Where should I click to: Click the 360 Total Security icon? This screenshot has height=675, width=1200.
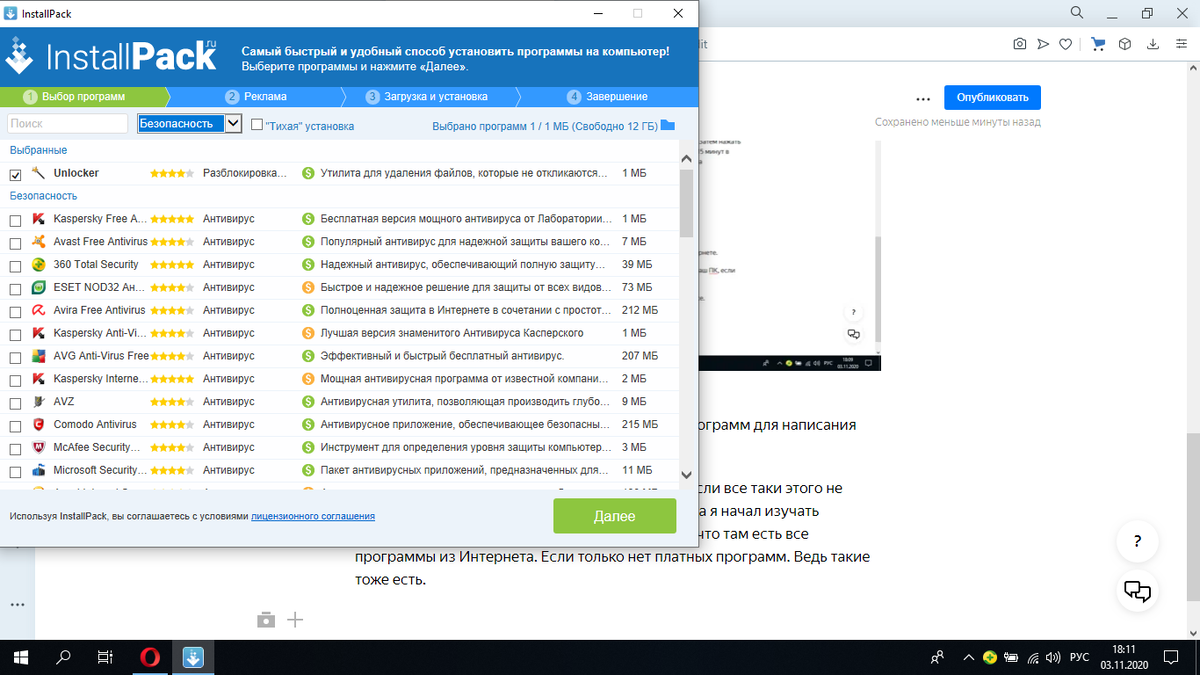click(38, 264)
